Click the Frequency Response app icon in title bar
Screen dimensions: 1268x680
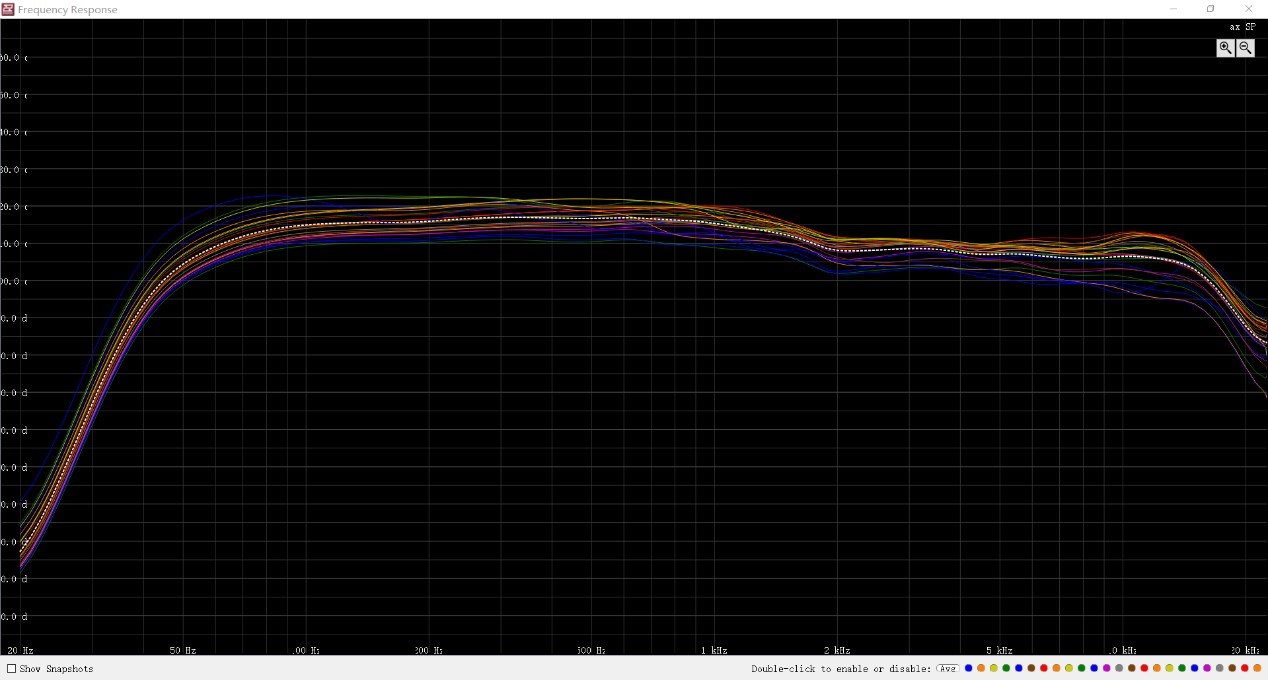8,9
